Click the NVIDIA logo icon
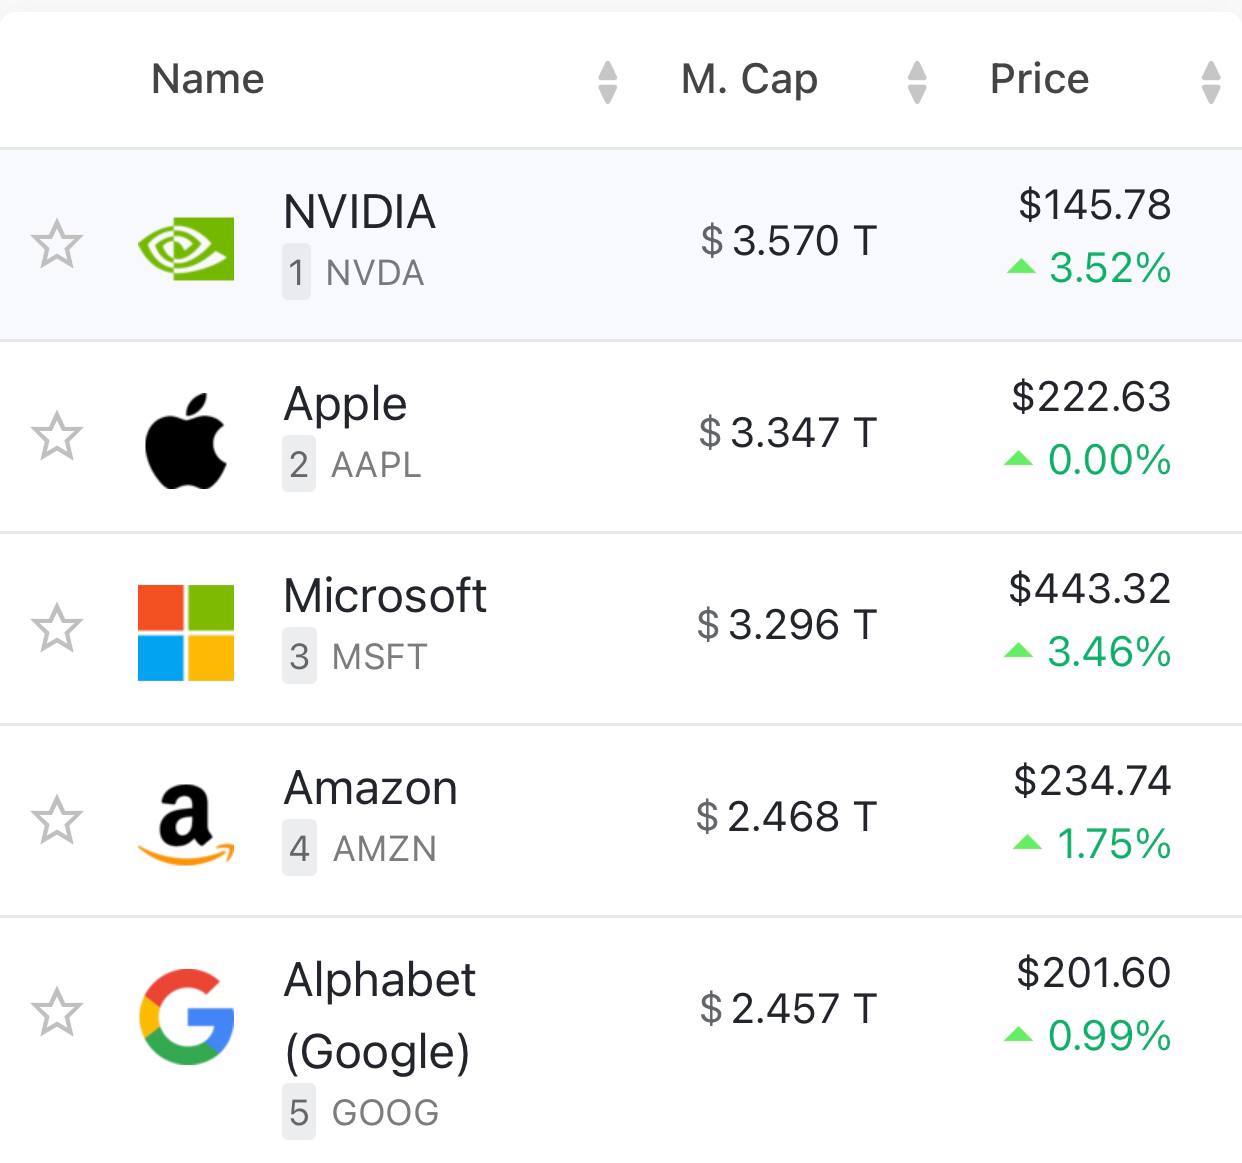The image size is (1242, 1163). pos(186,247)
